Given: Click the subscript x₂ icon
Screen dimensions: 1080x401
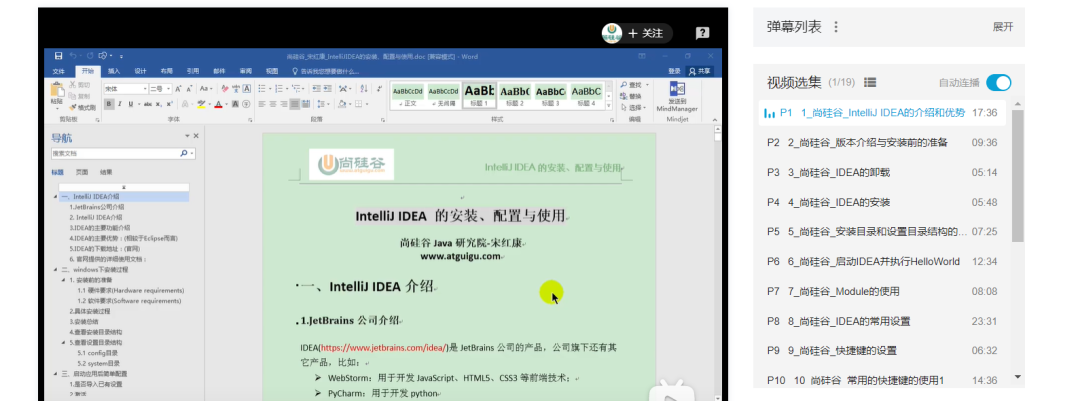Looking at the screenshot, I should [x=158, y=104].
